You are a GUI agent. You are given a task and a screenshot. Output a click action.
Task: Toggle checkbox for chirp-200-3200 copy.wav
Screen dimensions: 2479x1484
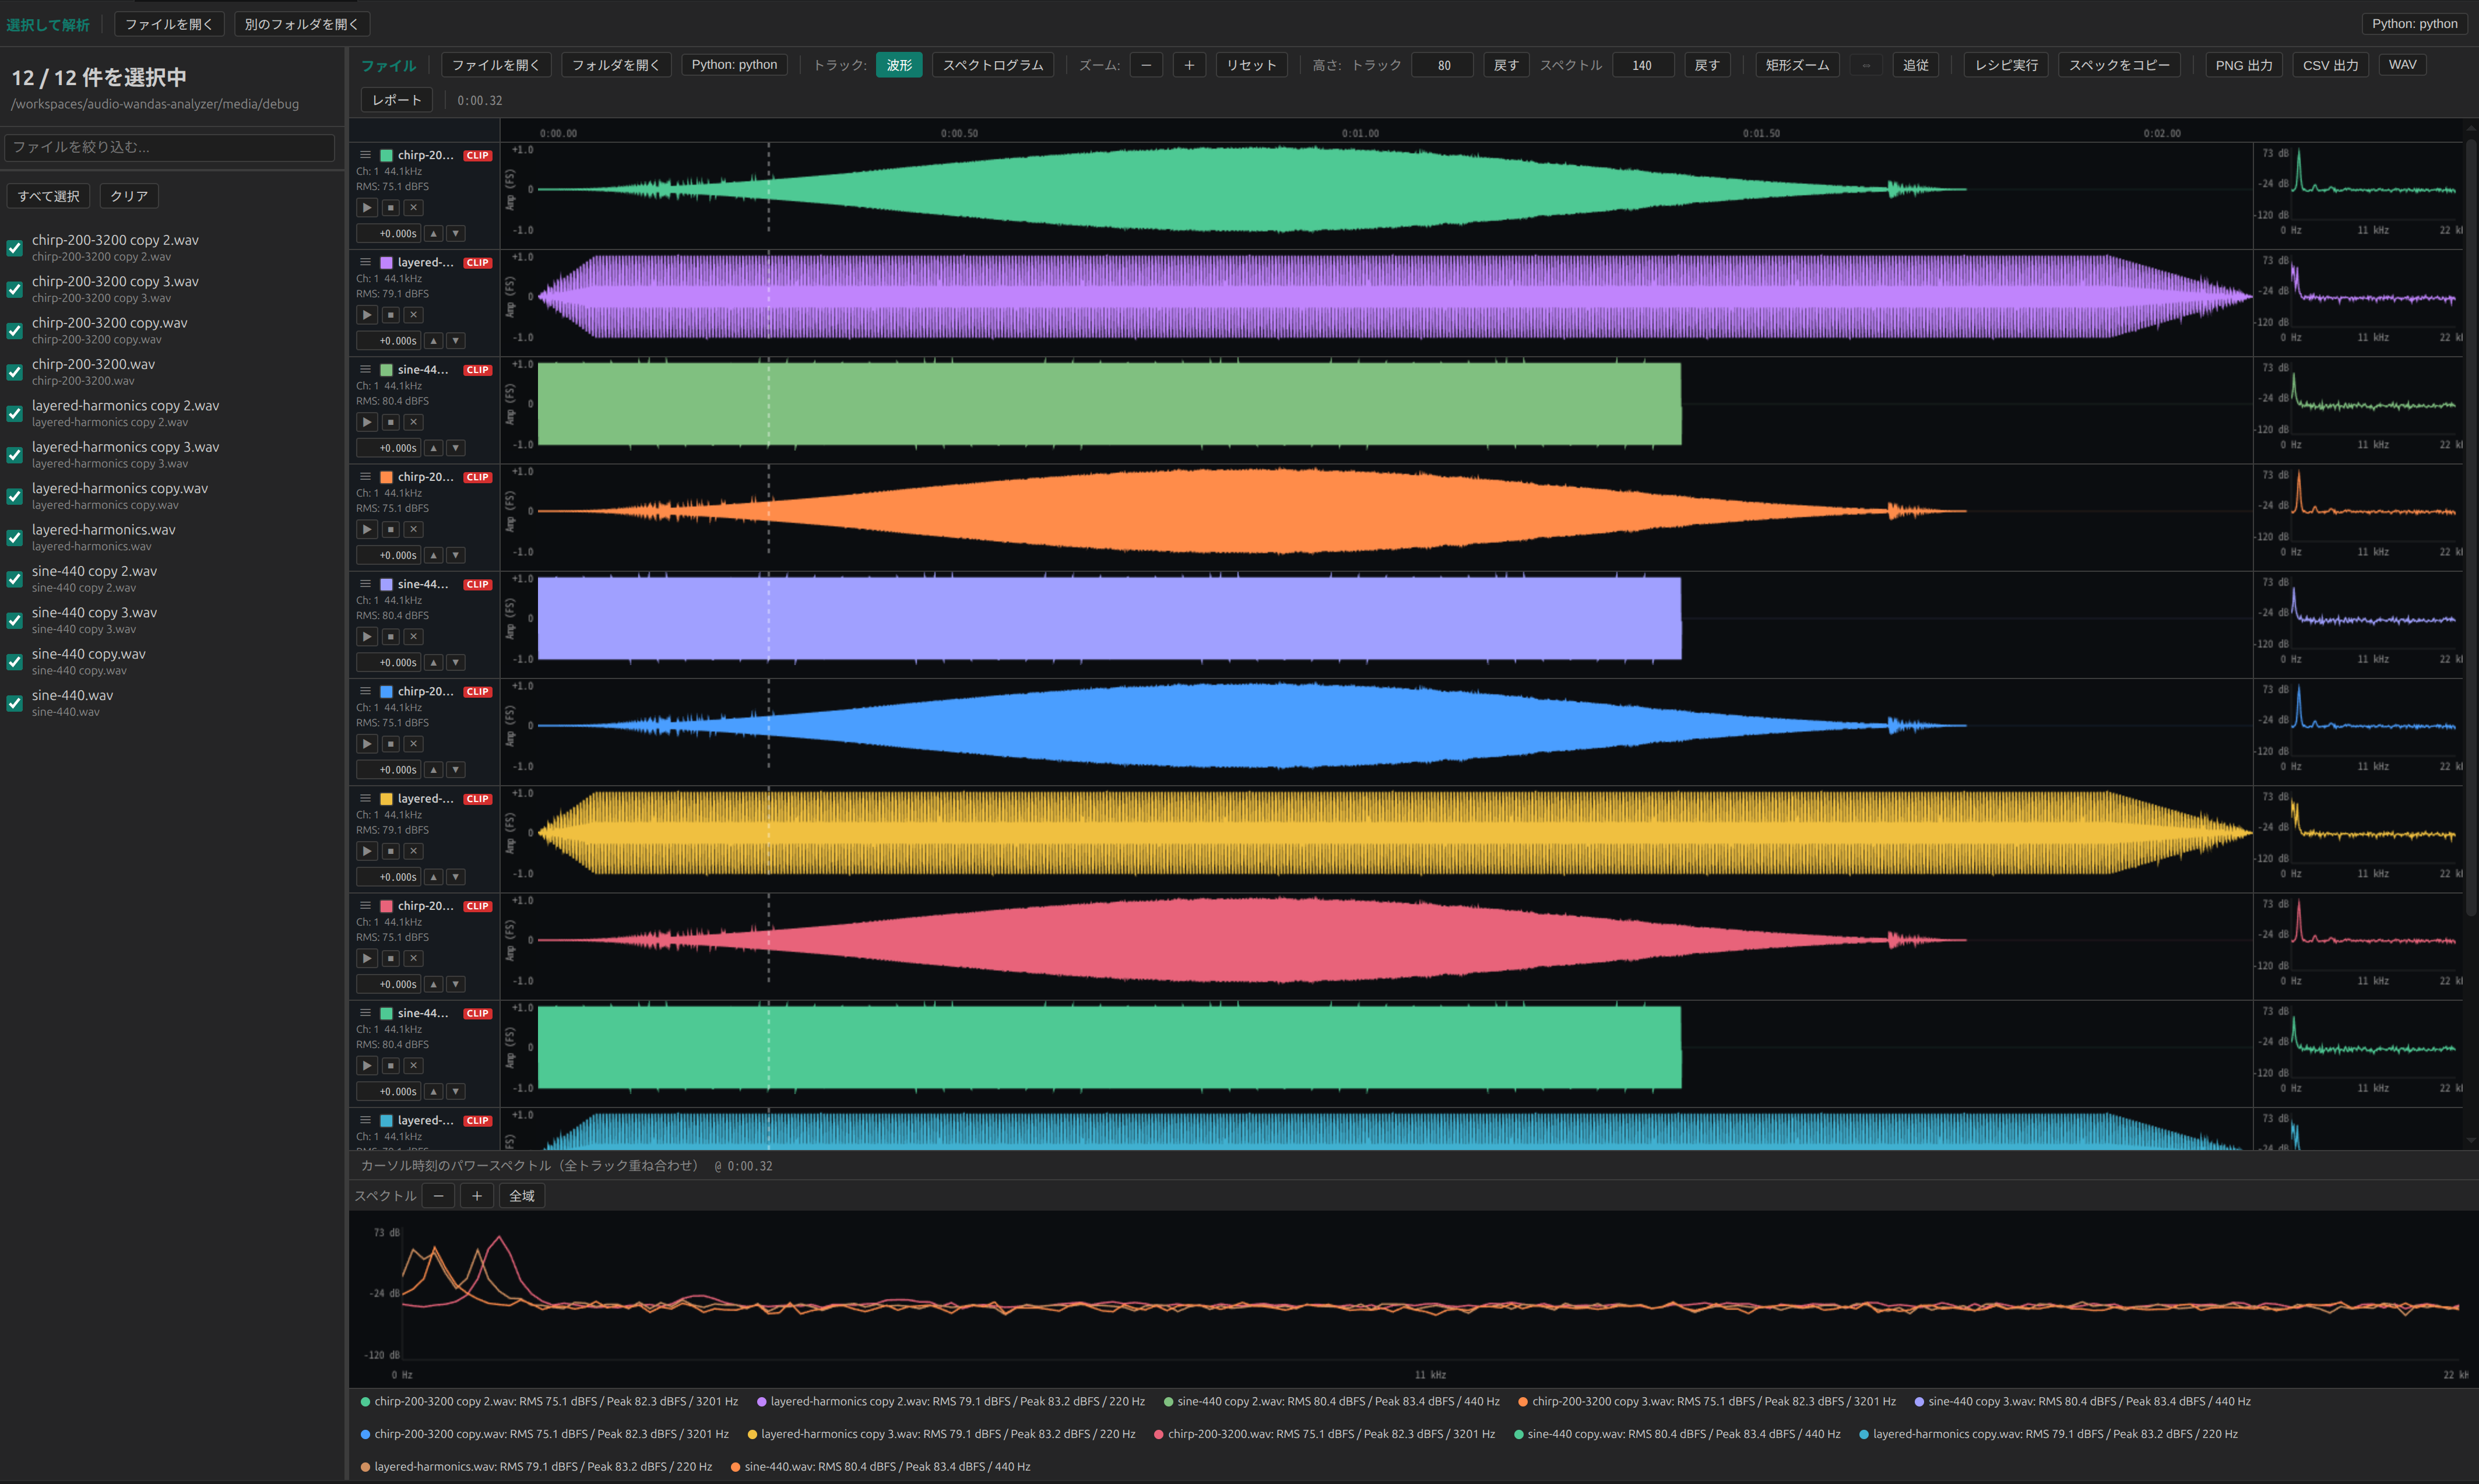point(15,331)
